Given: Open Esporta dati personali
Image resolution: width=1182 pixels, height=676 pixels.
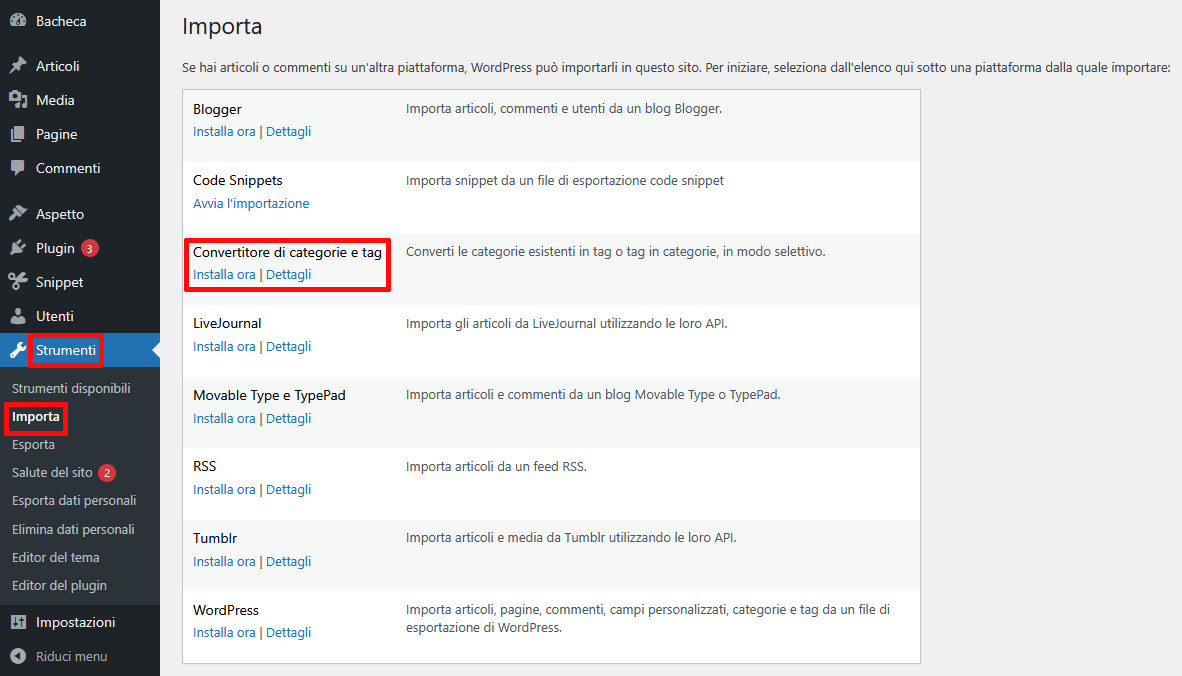Looking at the screenshot, I should point(74,500).
